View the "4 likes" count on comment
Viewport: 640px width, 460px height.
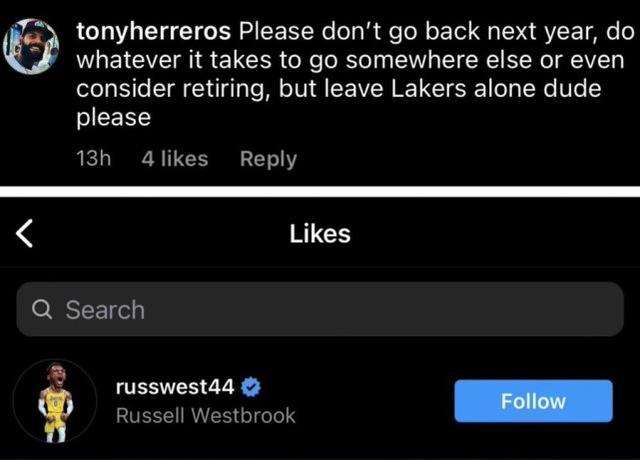(175, 158)
